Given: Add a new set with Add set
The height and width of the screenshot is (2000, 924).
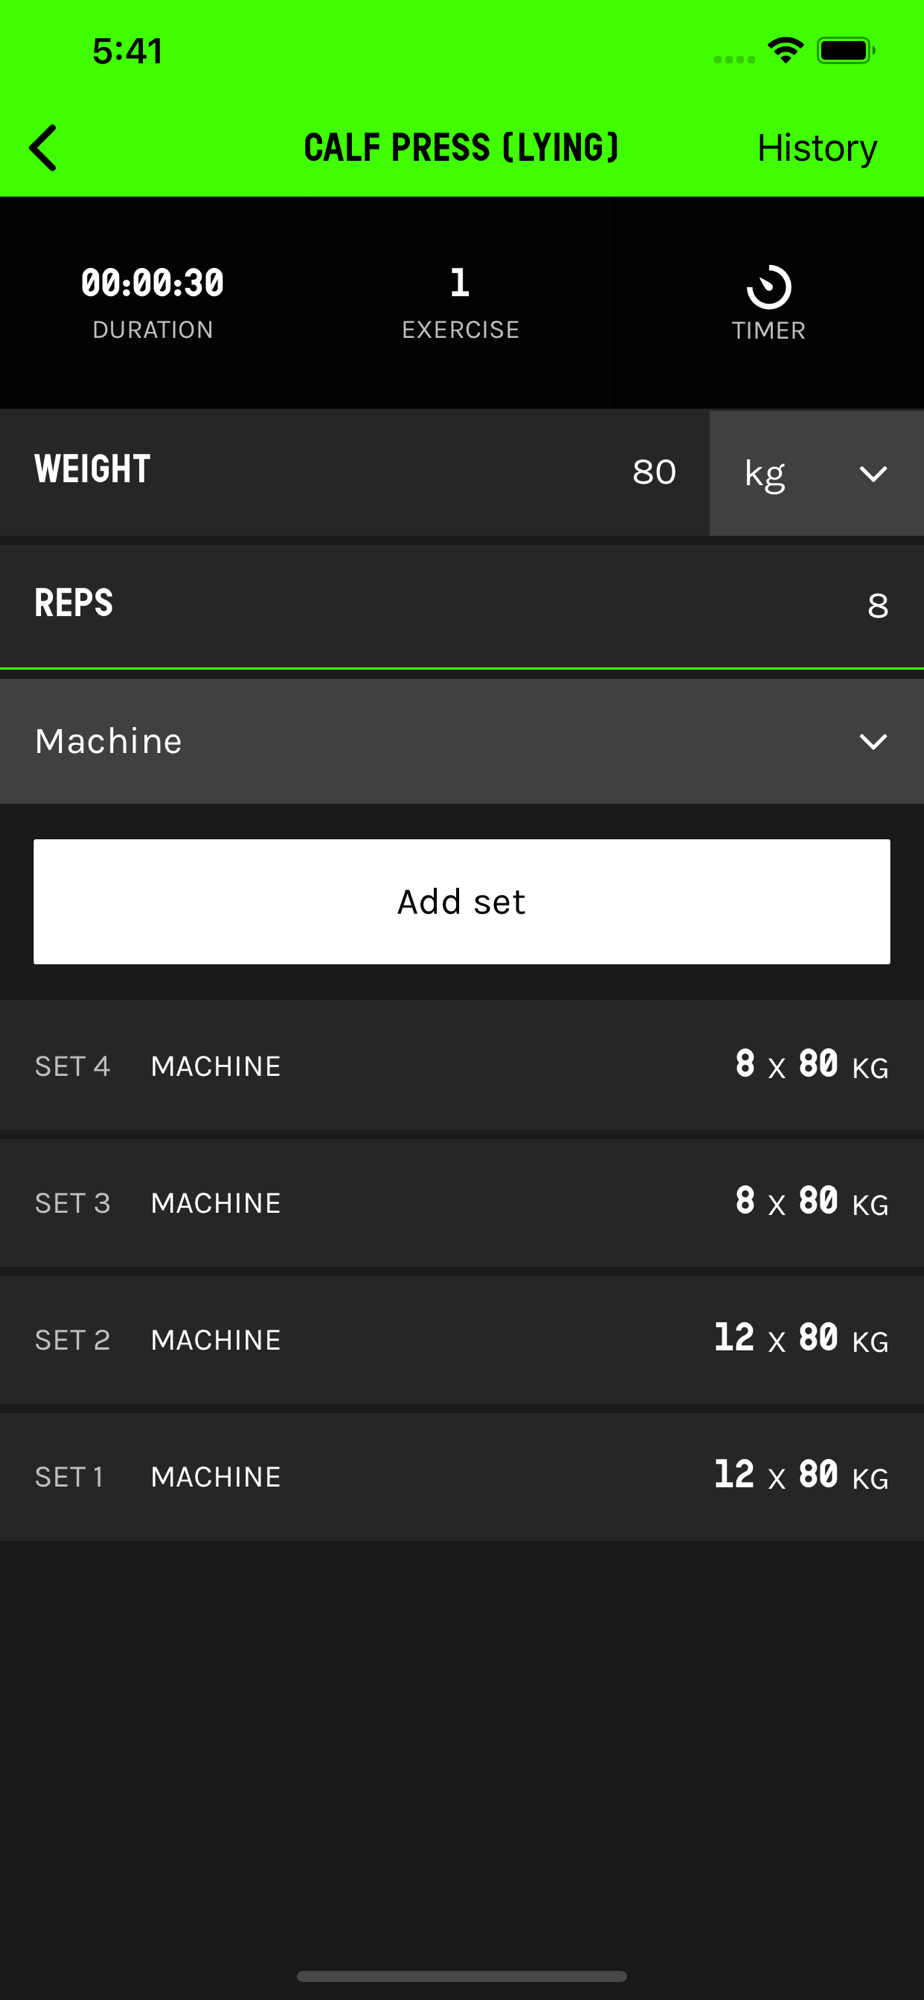Looking at the screenshot, I should tap(462, 902).
